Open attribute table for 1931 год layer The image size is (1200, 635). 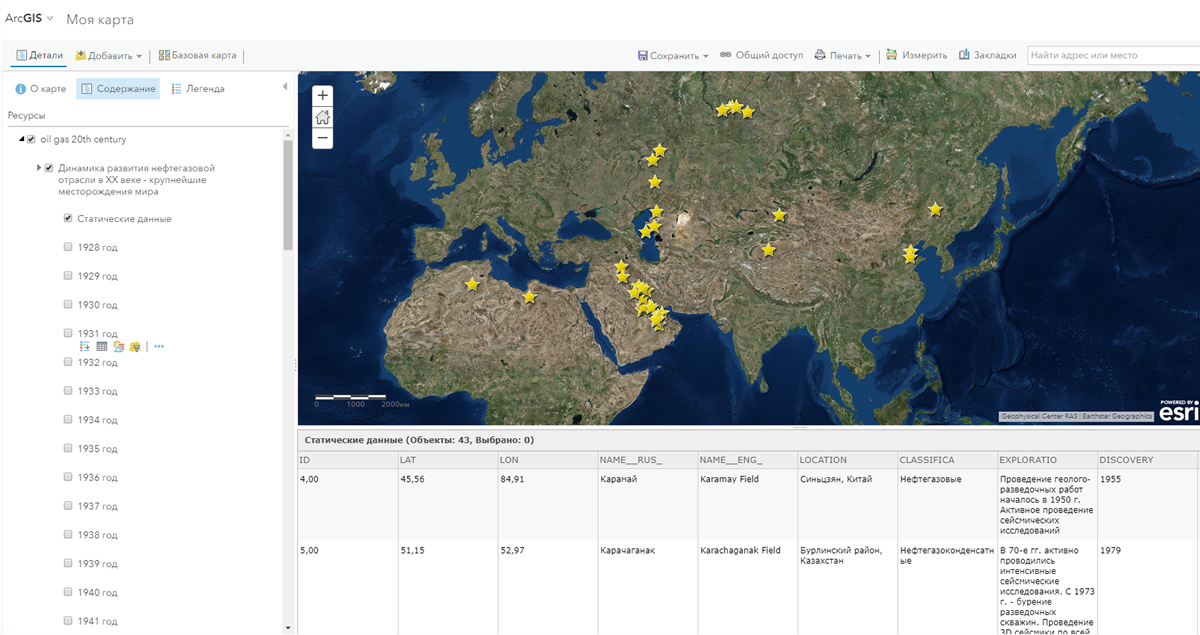point(102,347)
